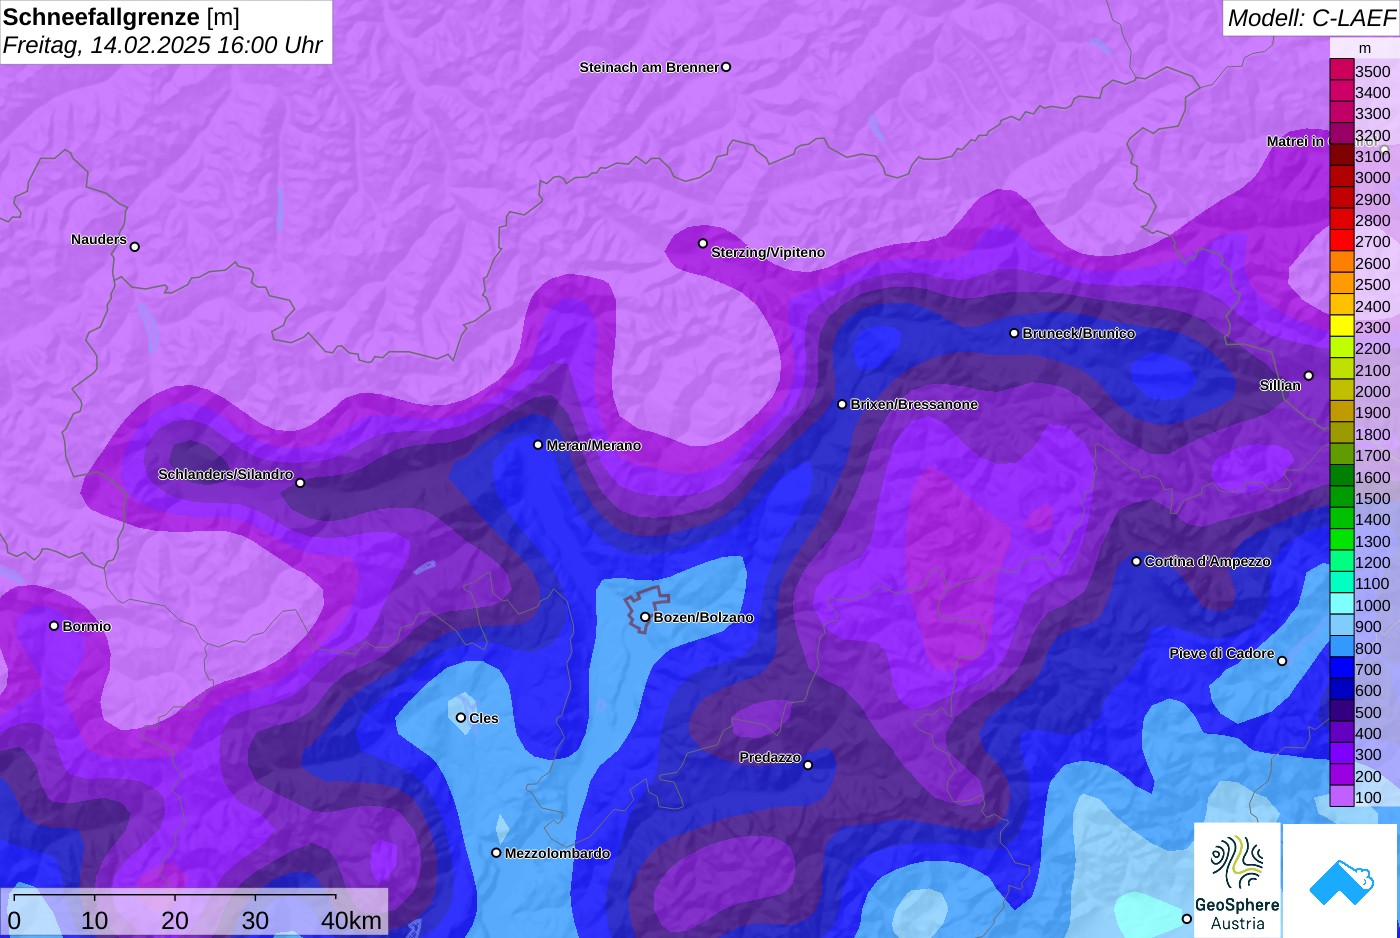Image resolution: width=1400 pixels, height=938 pixels.
Task: Select the Cortina d'Ampezzo marker dot
Action: coord(1136,561)
